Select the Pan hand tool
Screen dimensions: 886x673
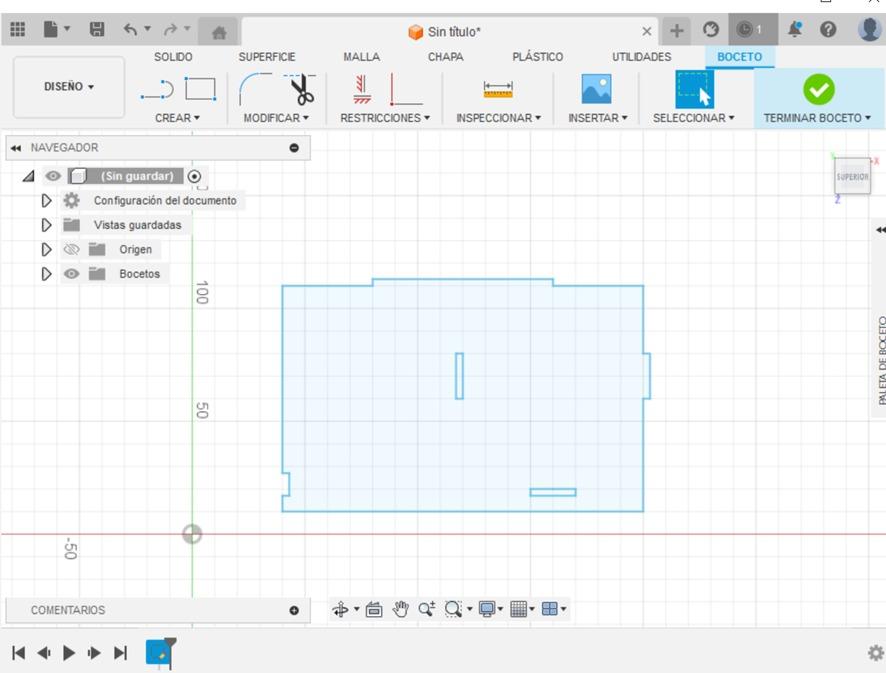(x=401, y=609)
